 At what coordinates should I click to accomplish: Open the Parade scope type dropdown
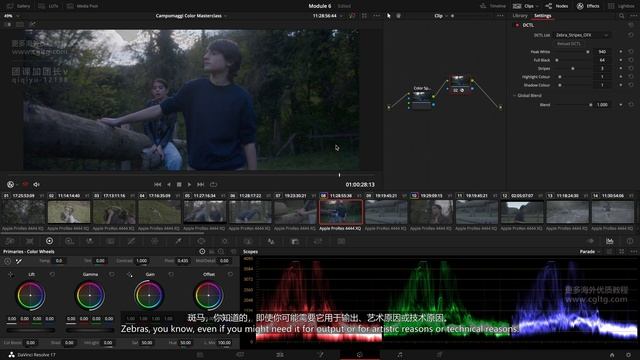point(590,252)
